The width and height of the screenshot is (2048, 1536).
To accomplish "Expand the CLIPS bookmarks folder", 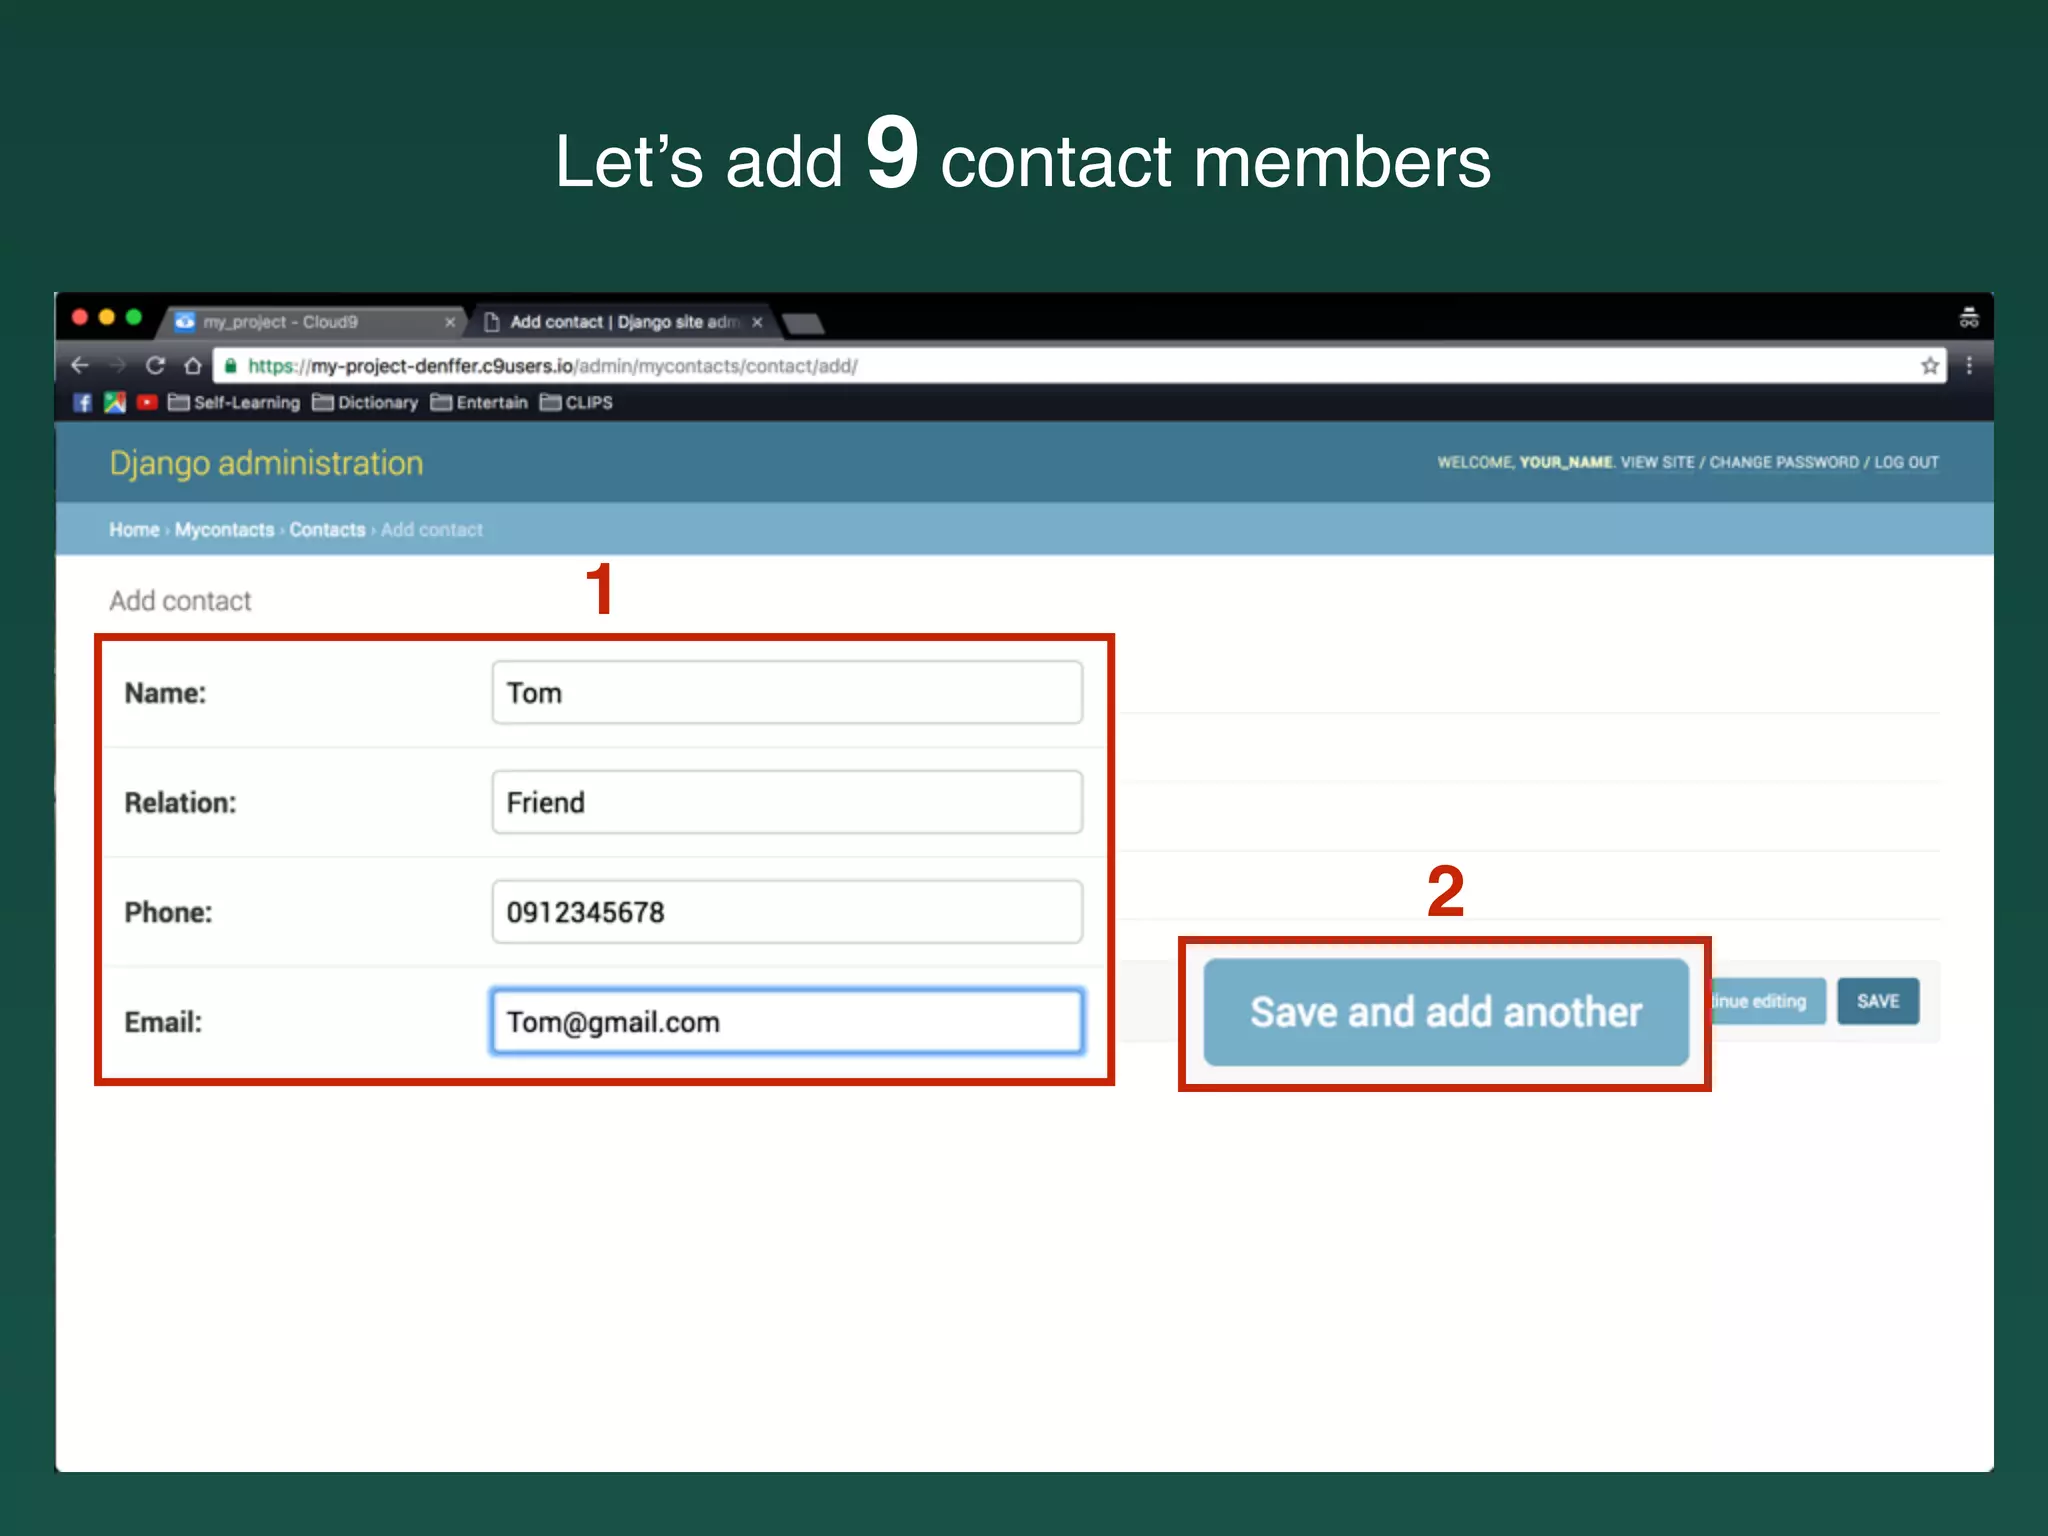I will [x=577, y=402].
